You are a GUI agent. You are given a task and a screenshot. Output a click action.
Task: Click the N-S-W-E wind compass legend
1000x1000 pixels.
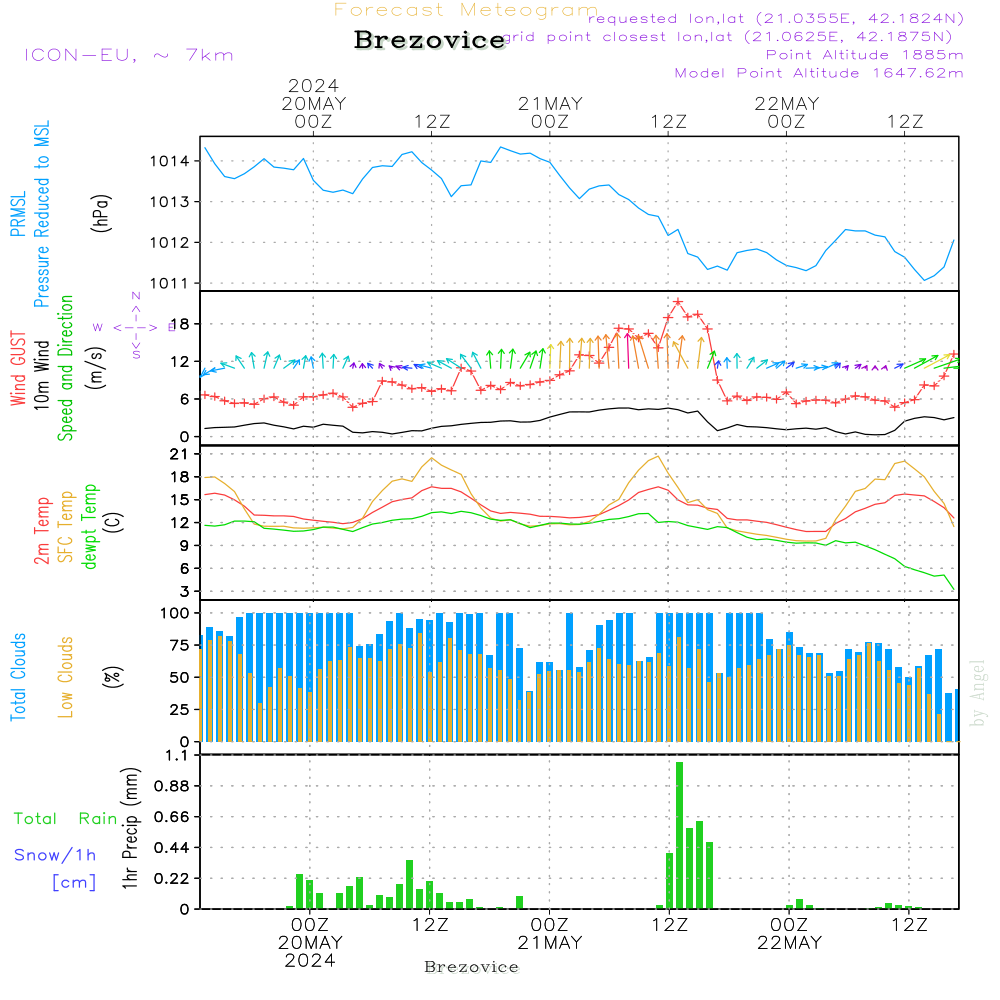(136, 327)
